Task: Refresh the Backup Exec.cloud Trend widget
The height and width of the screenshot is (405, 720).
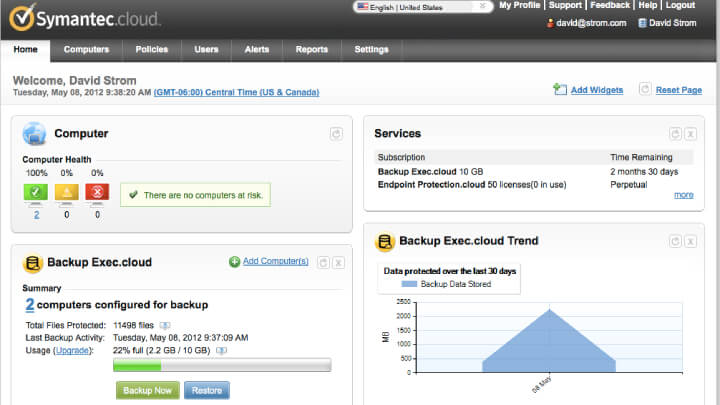Action: (675, 241)
